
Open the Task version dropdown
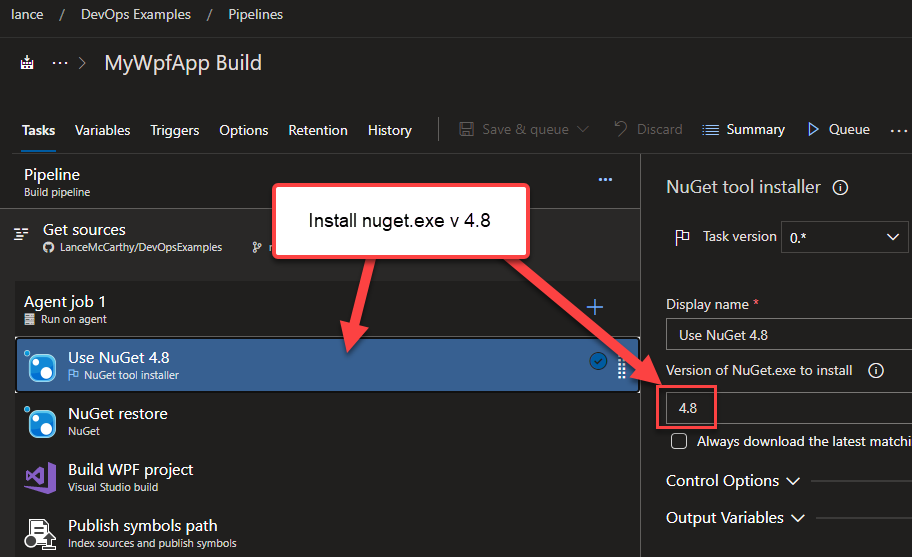844,237
